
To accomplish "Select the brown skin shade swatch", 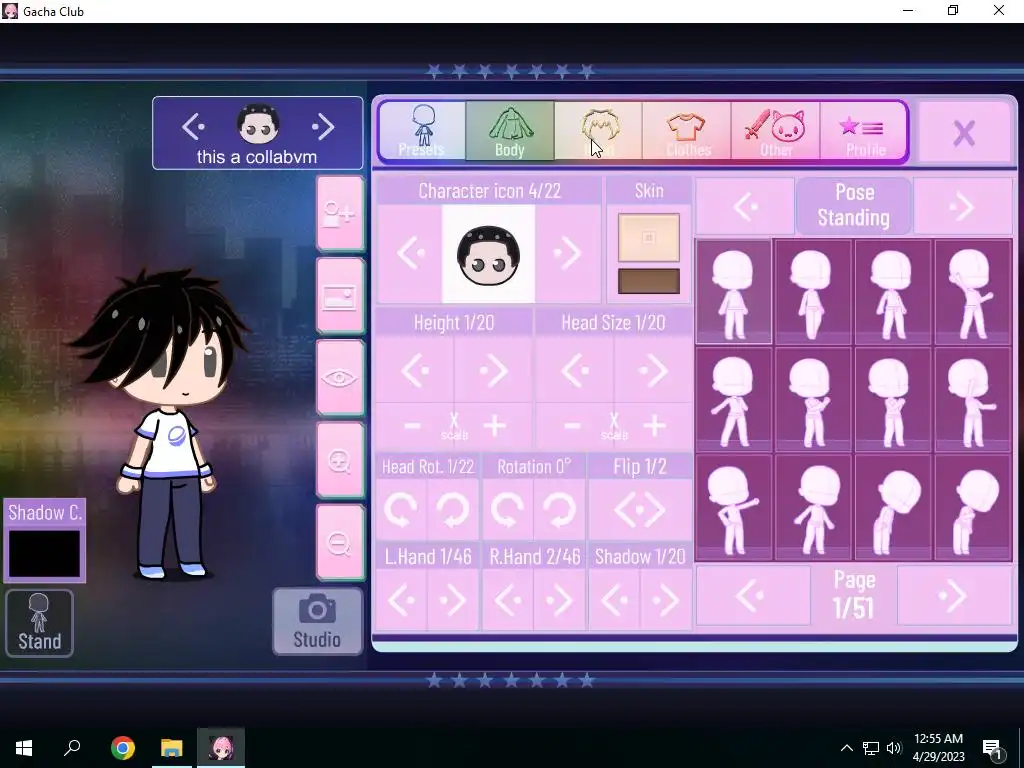I will [x=648, y=281].
